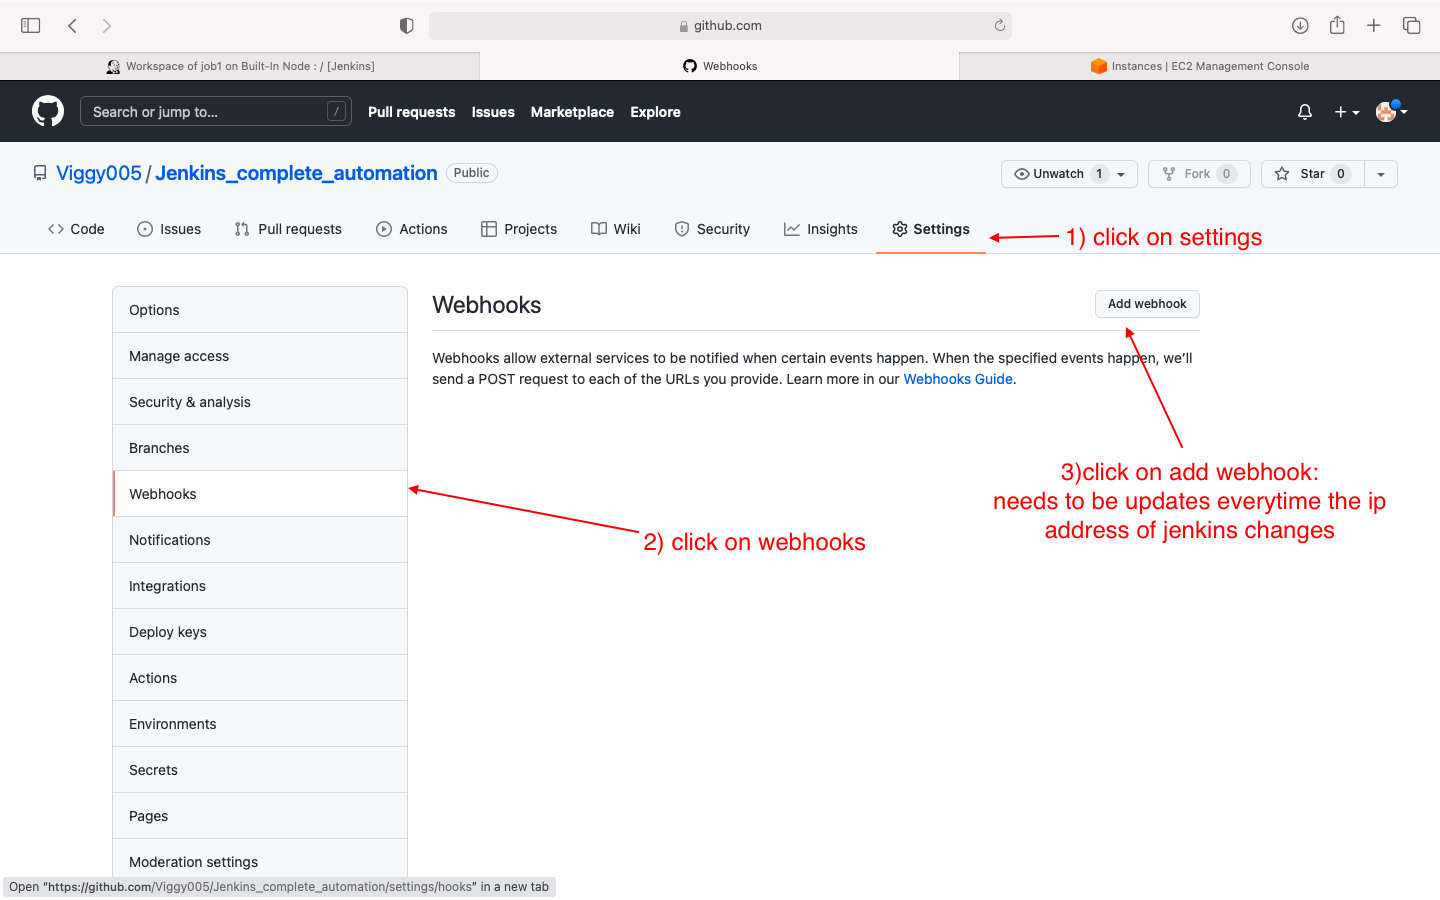This screenshot has height=900, width=1440.
Task: Reload the page with the refresh icon
Action: pyautogui.click(x=999, y=25)
